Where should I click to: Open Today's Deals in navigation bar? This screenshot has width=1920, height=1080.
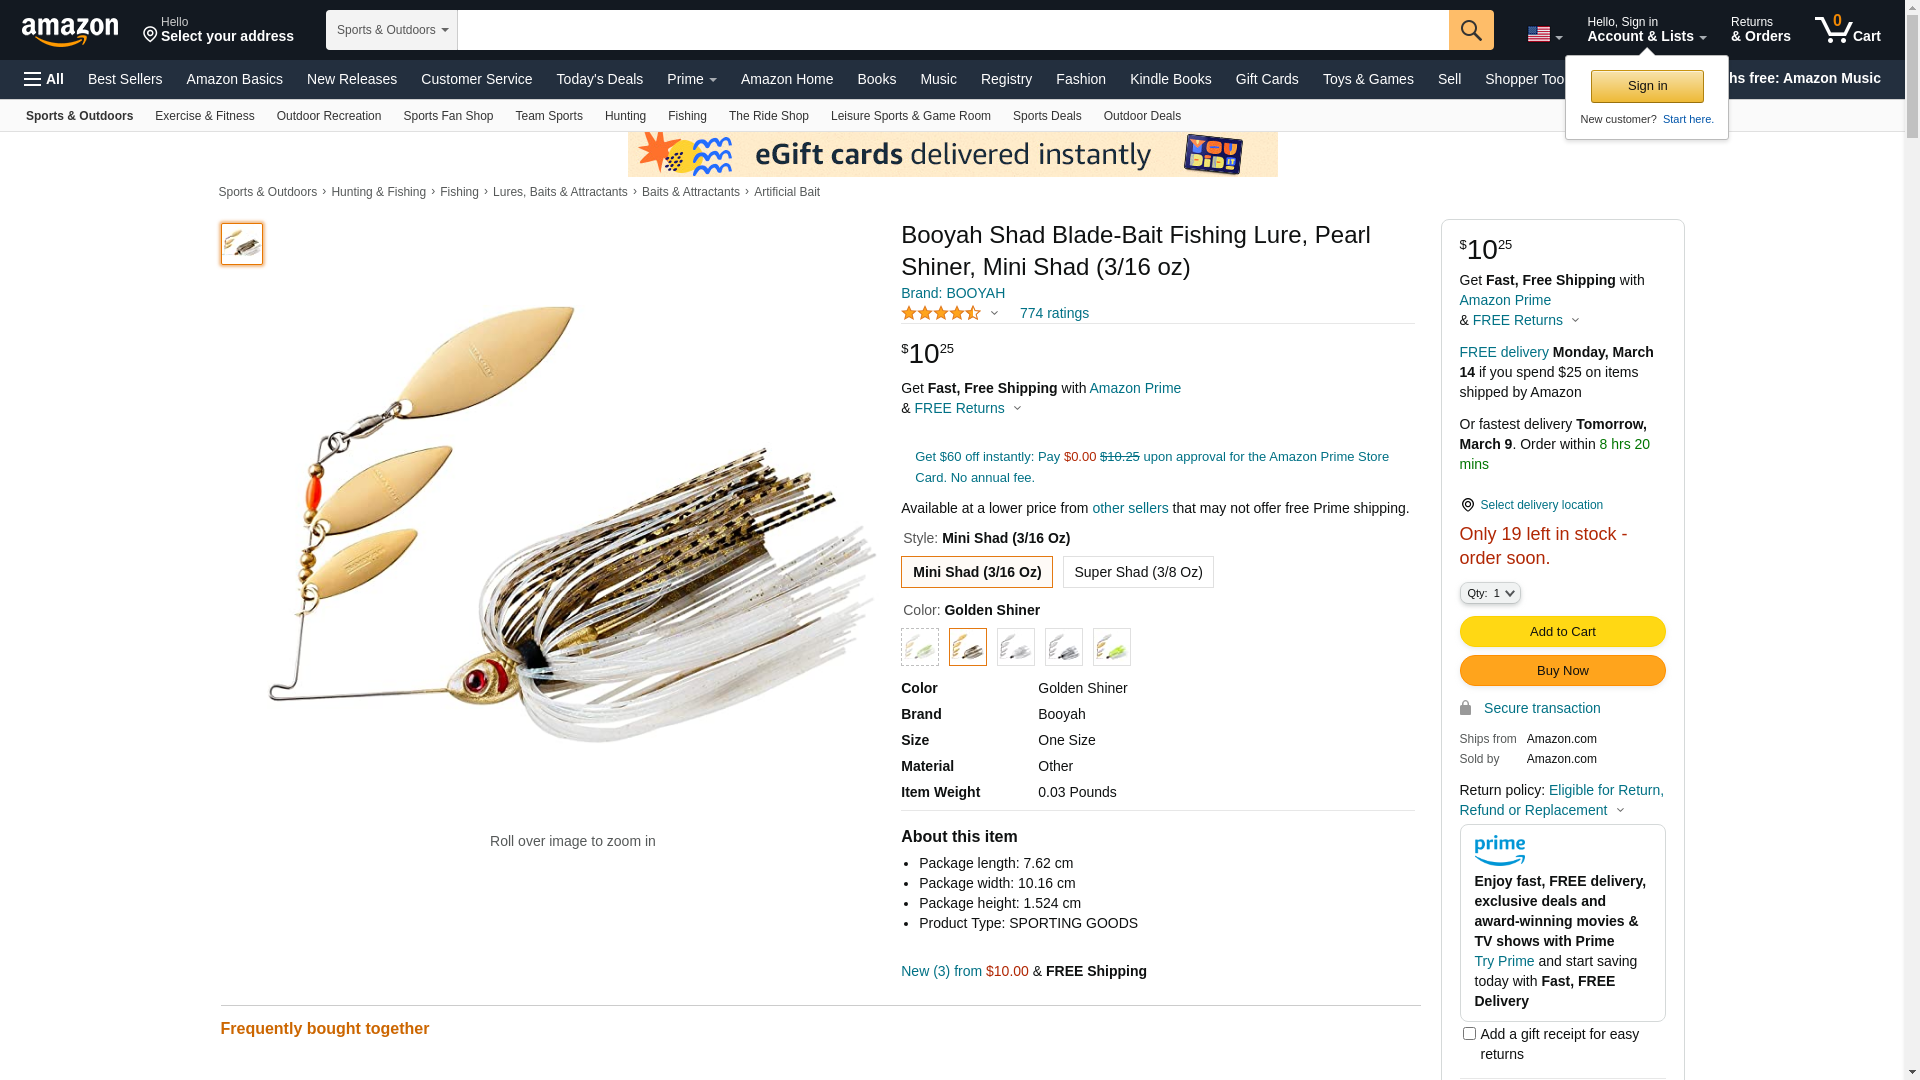pyautogui.click(x=600, y=79)
